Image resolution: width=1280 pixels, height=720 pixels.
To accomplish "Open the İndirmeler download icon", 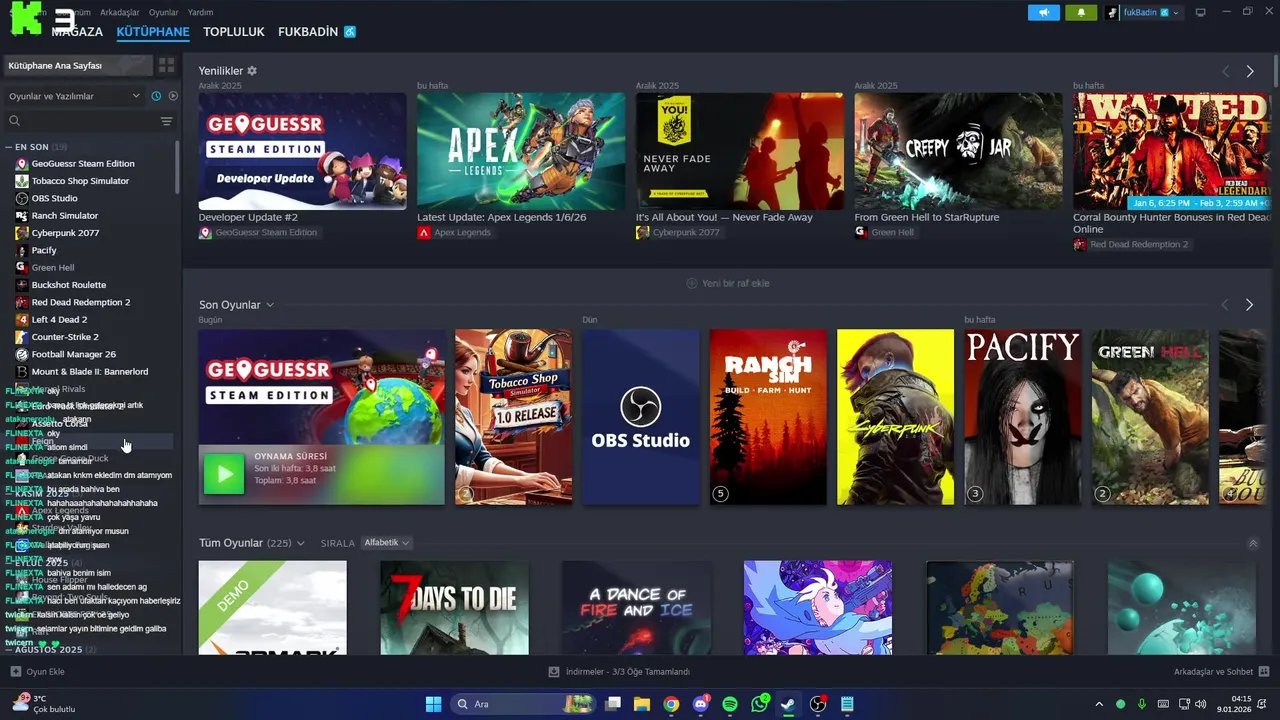I will pyautogui.click(x=554, y=672).
